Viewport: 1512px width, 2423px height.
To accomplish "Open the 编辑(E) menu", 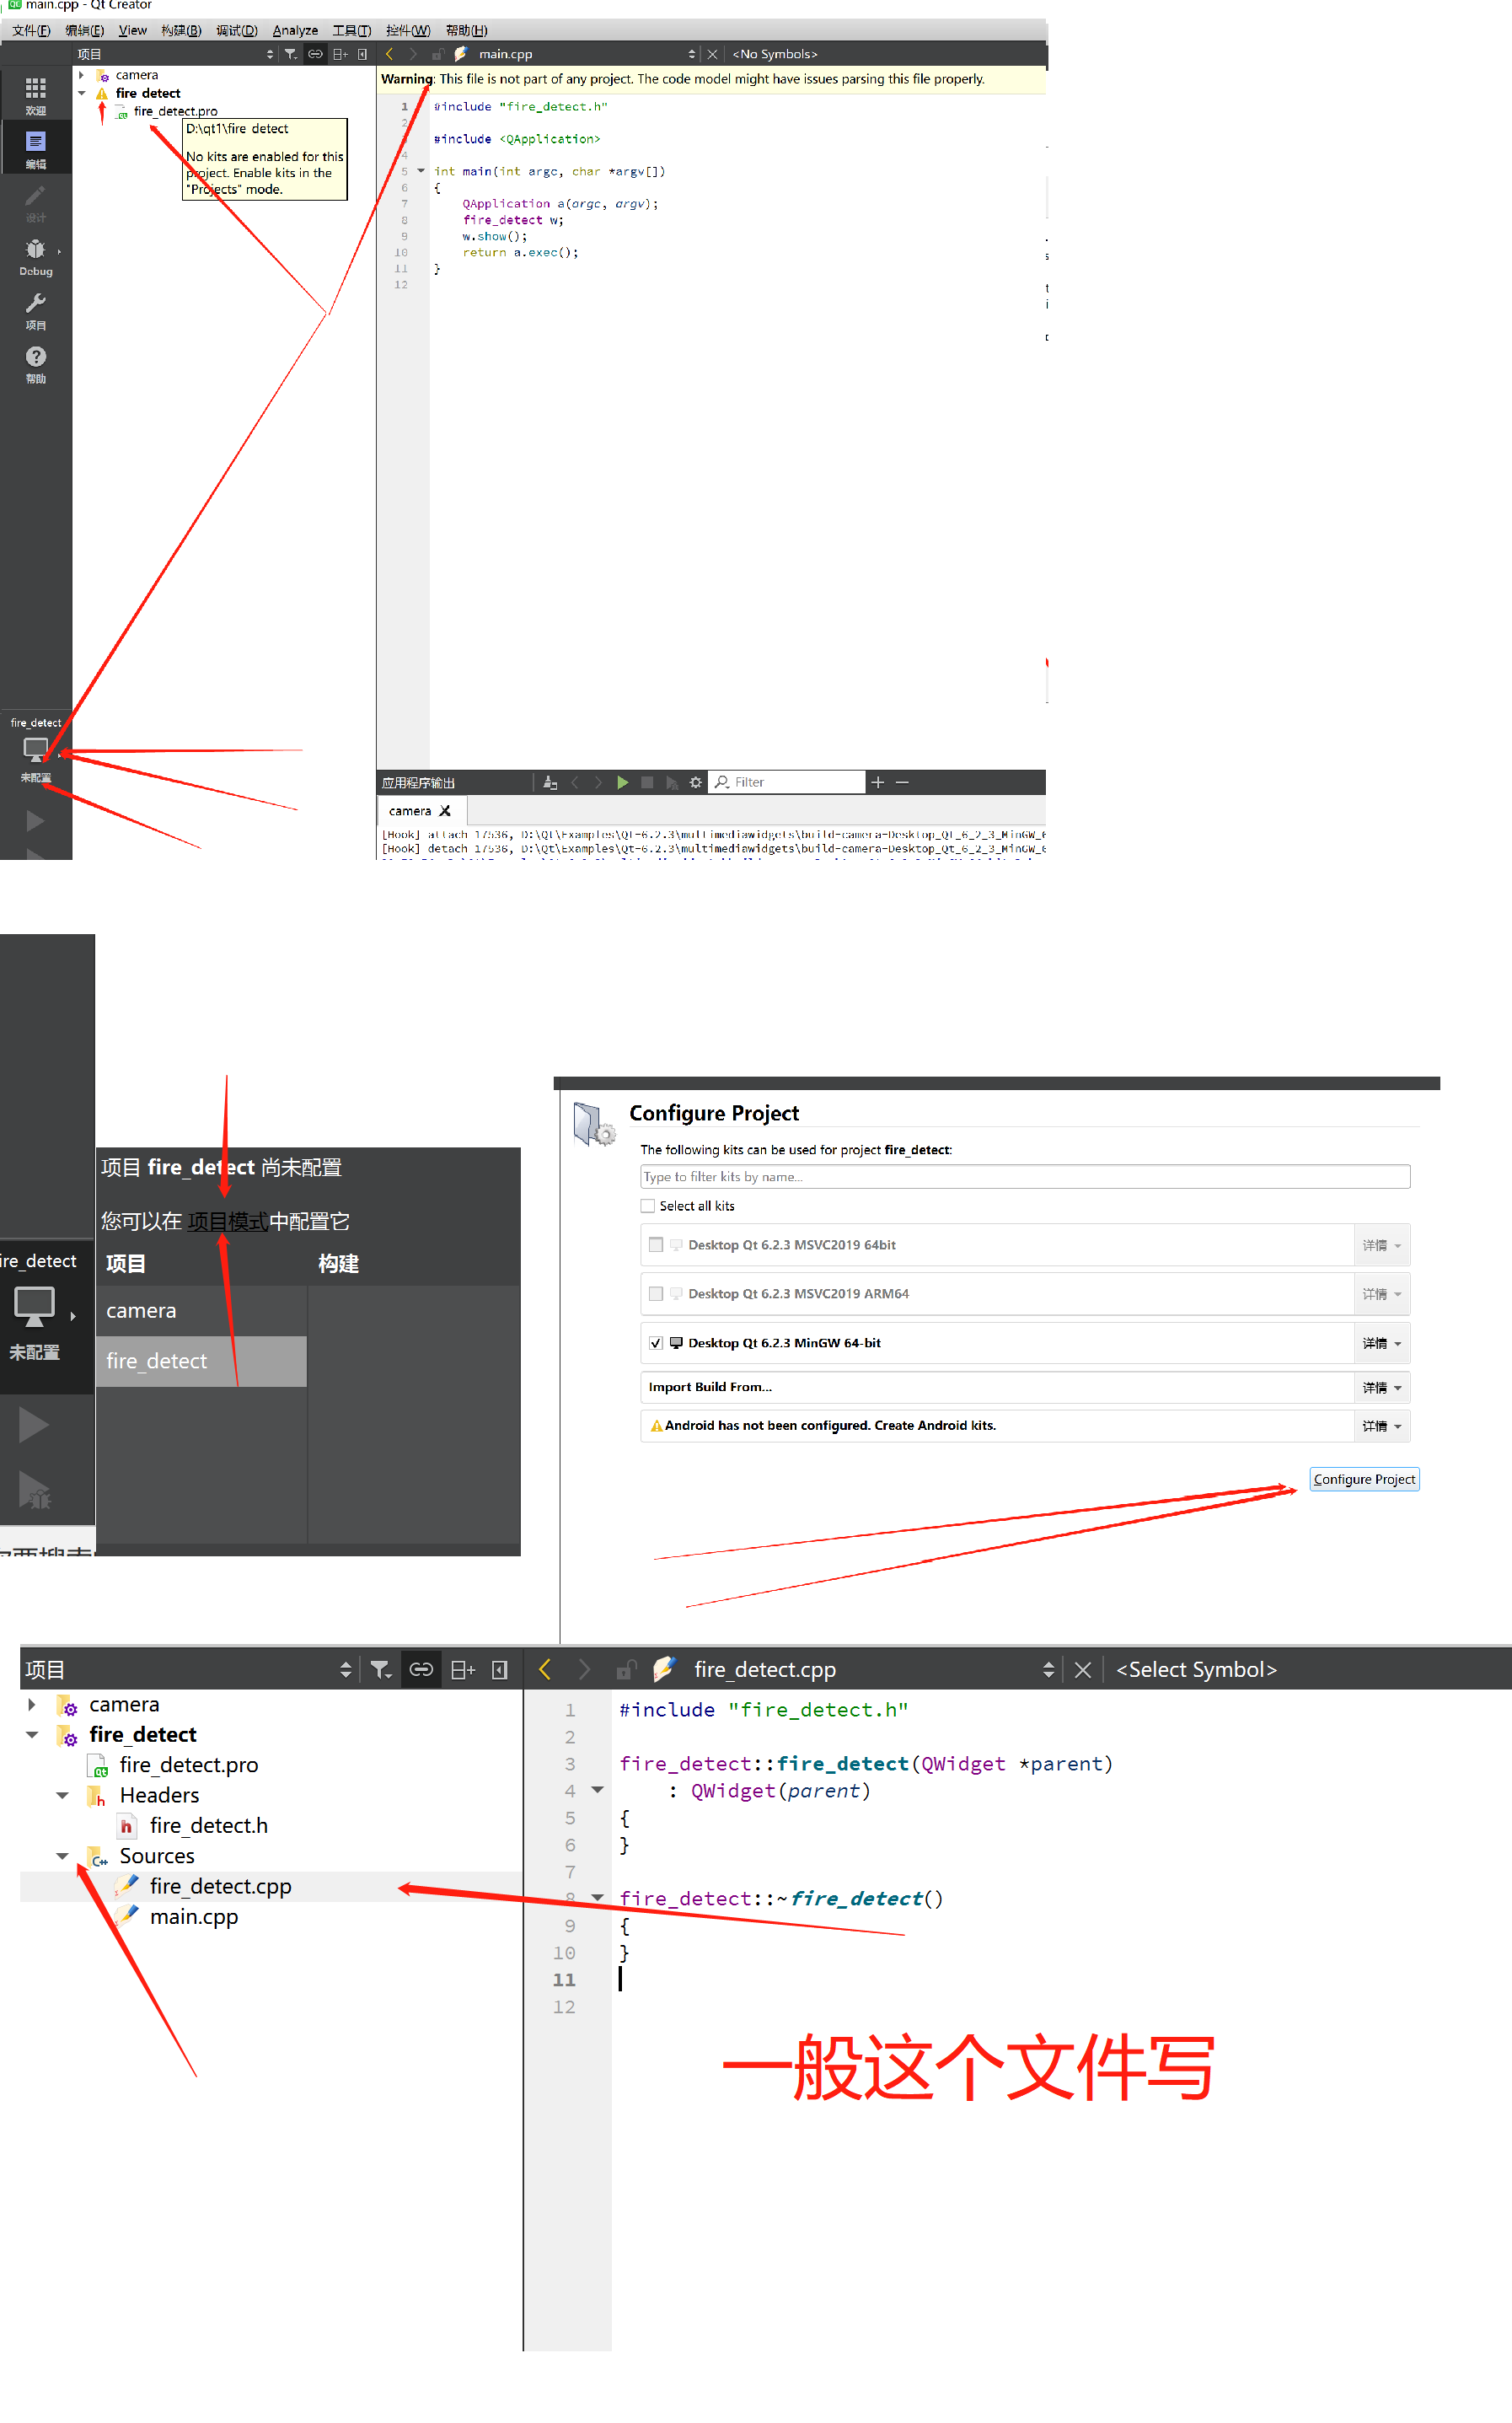I will coord(85,30).
